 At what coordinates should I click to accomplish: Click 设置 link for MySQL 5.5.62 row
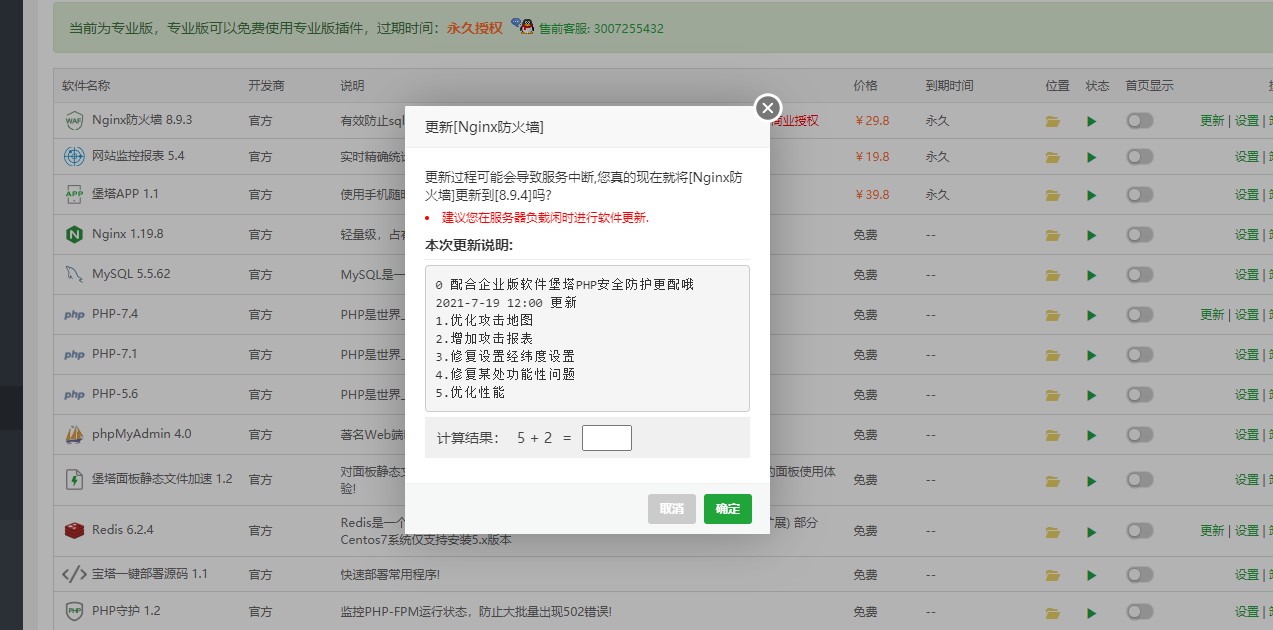(1247, 274)
